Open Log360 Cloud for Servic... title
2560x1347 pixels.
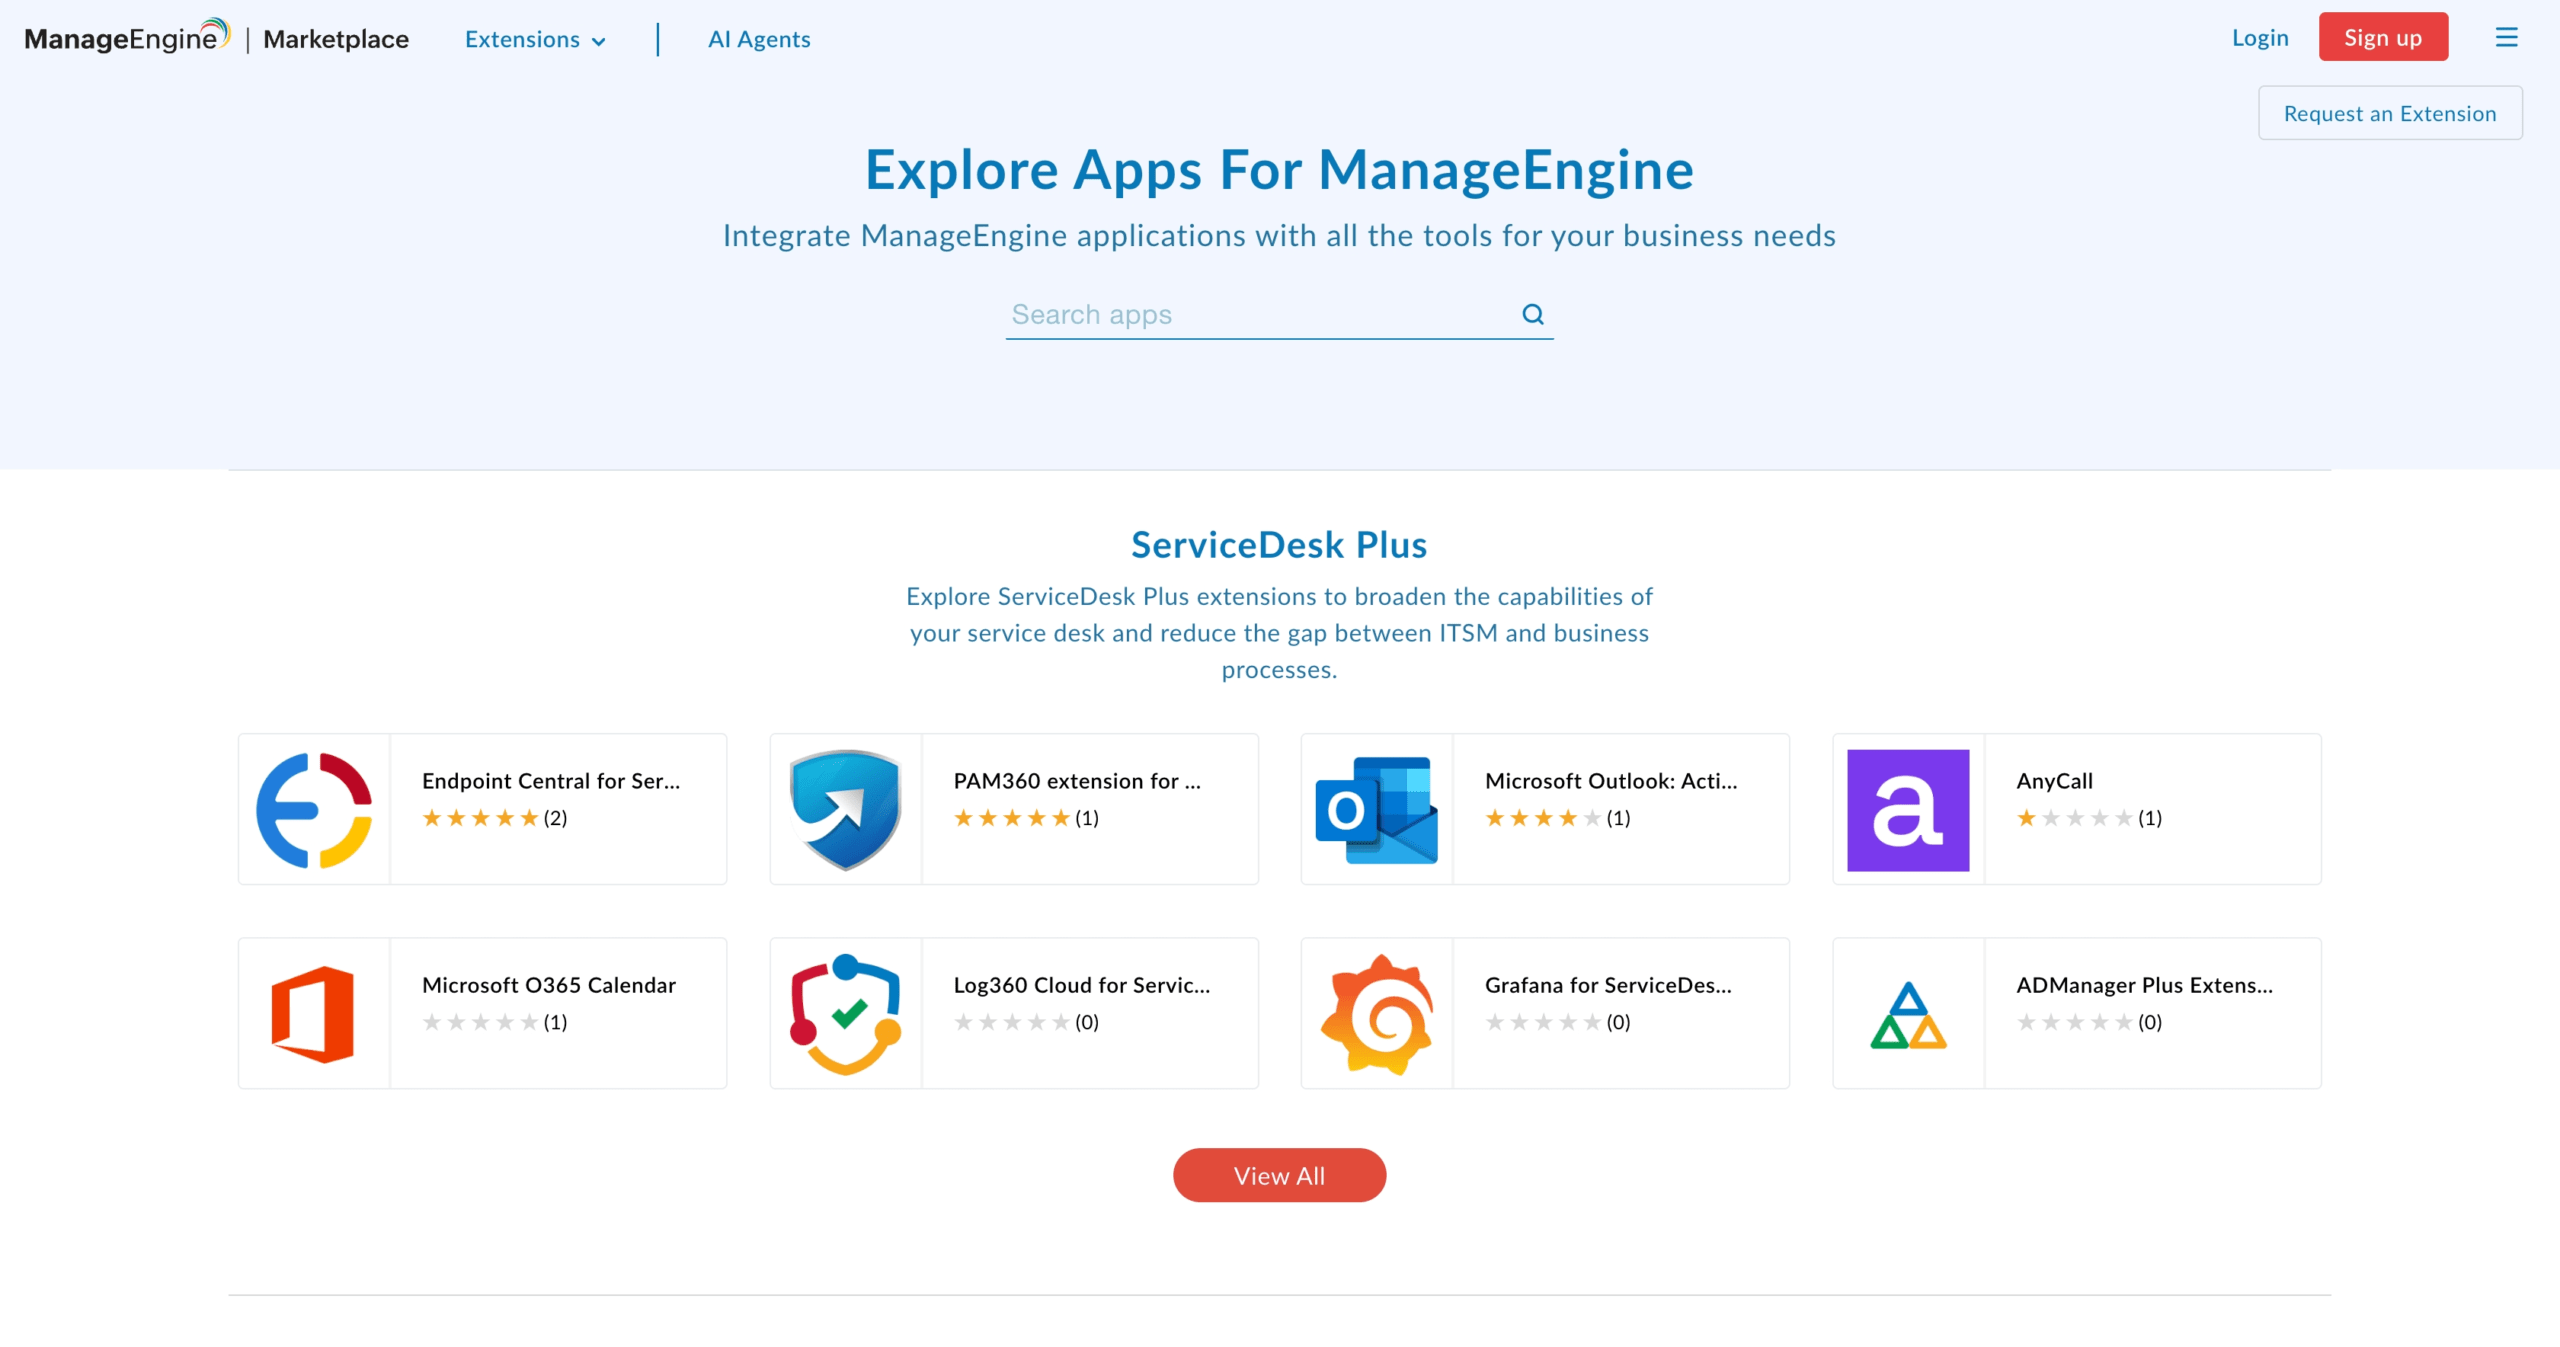[x=1082, y=985]
